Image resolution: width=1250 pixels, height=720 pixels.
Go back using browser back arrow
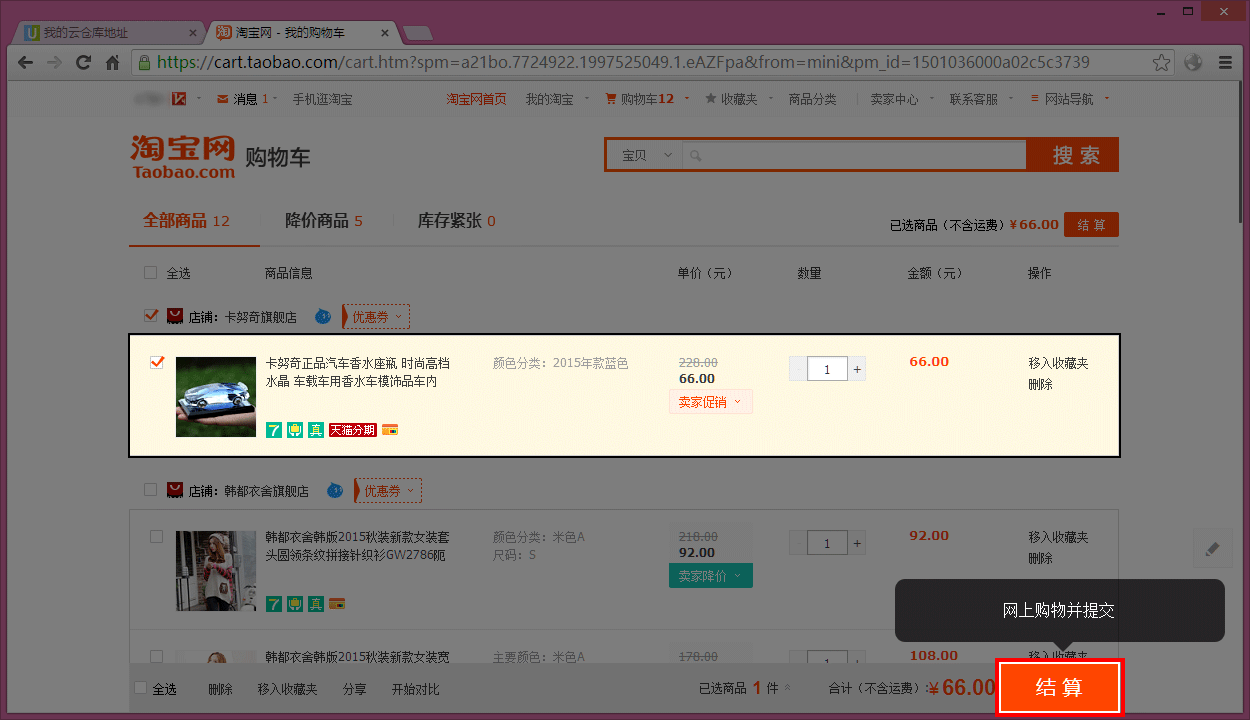tap(26, 62)
